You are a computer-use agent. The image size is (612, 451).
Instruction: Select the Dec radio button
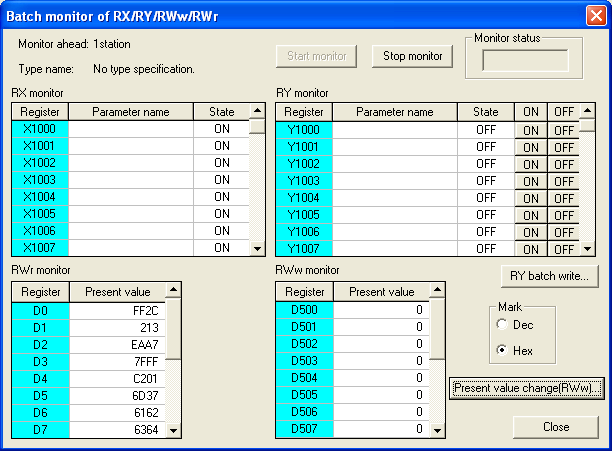502,325
